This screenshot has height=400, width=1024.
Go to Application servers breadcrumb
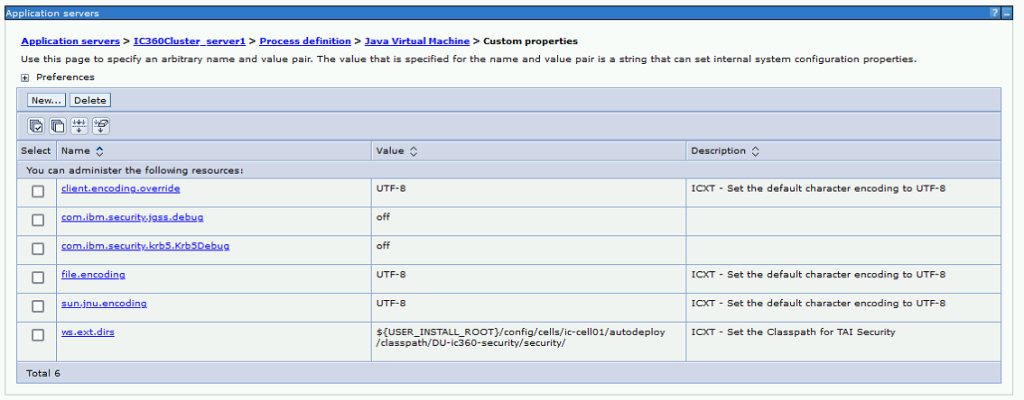pos(69,41)
